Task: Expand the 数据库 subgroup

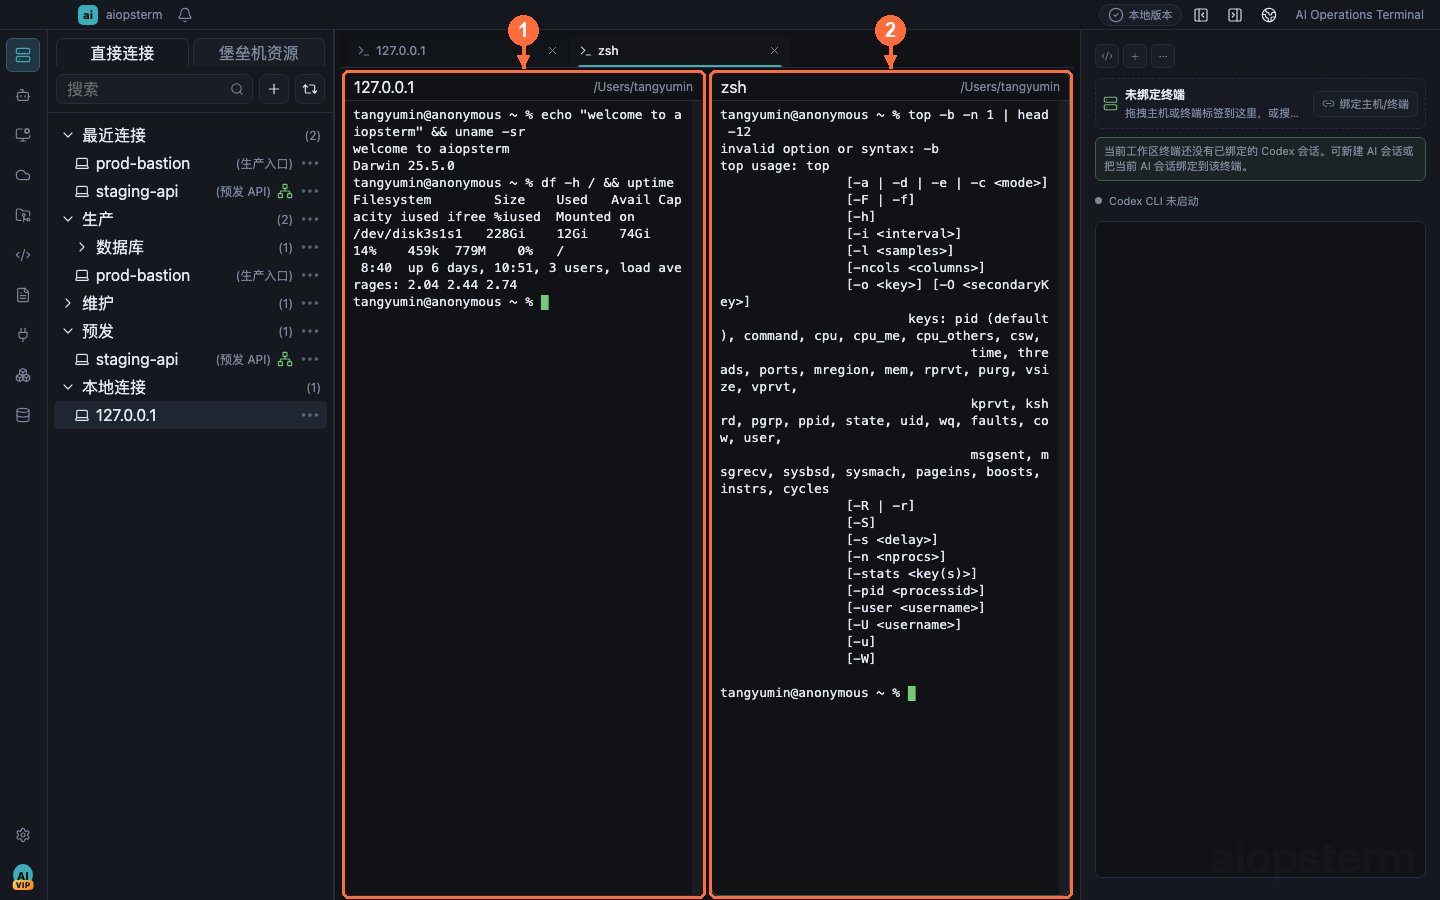Action: (82, 247)
